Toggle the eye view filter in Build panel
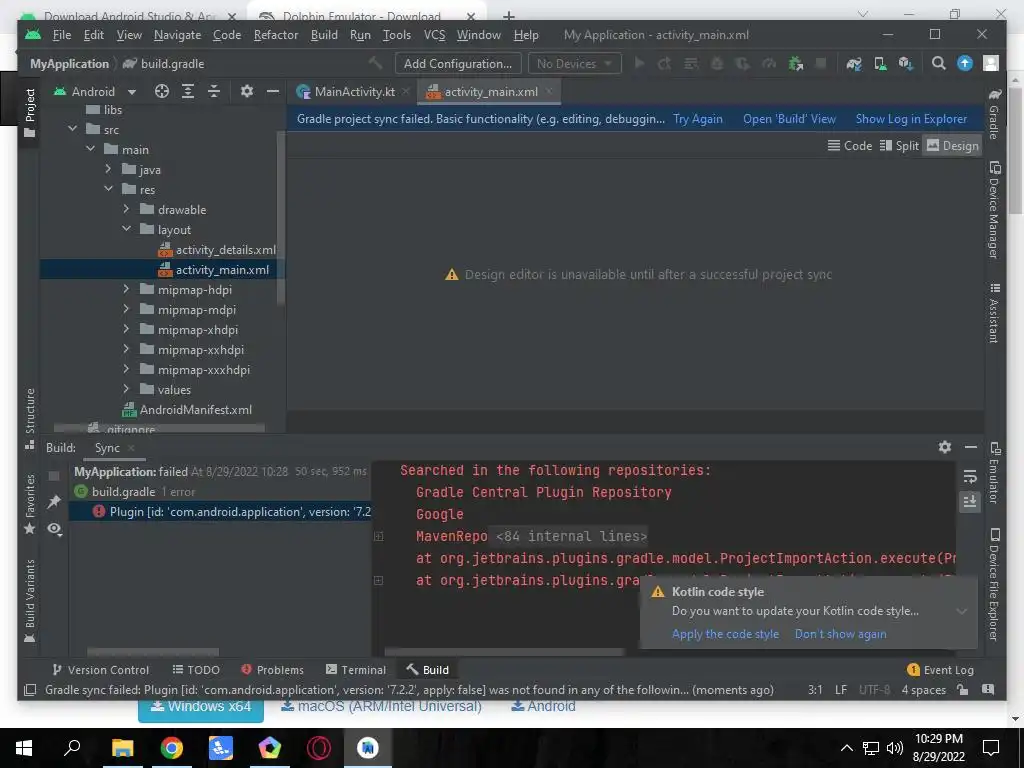 [54, 529]
